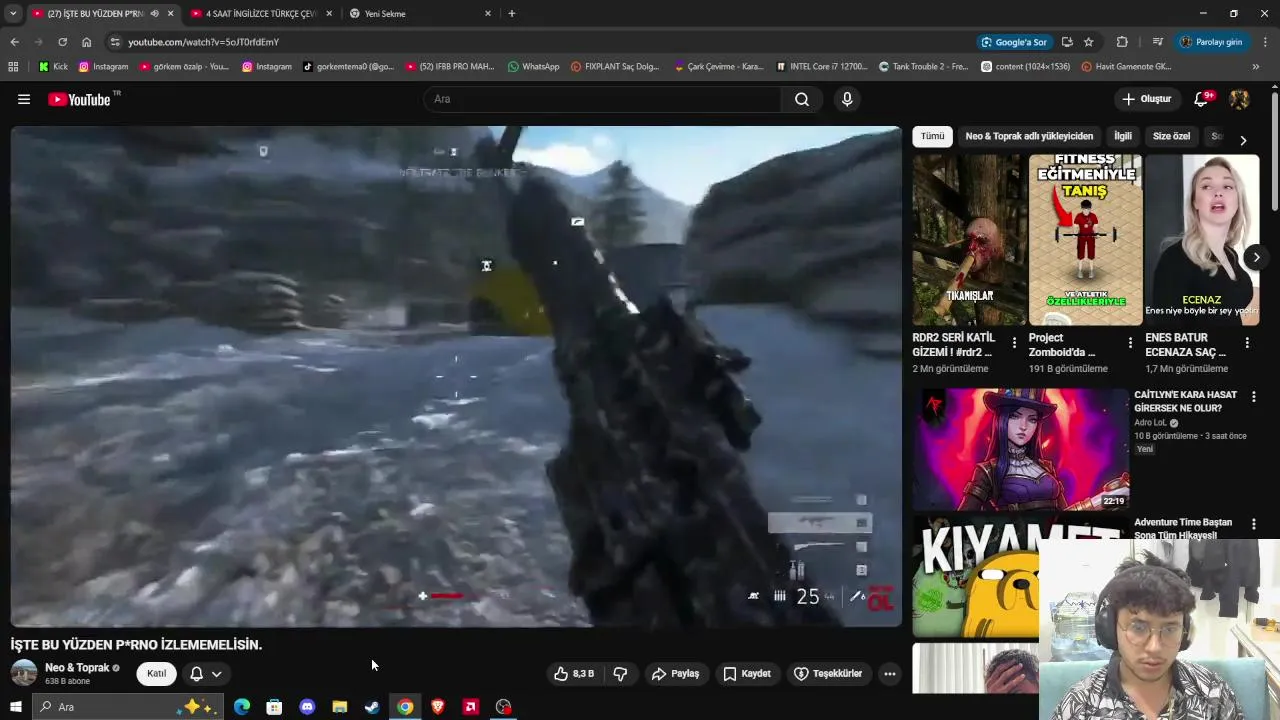The image size is (1280, 720).
Task: Open the browser home page button
Action: [x=86, y=42]
